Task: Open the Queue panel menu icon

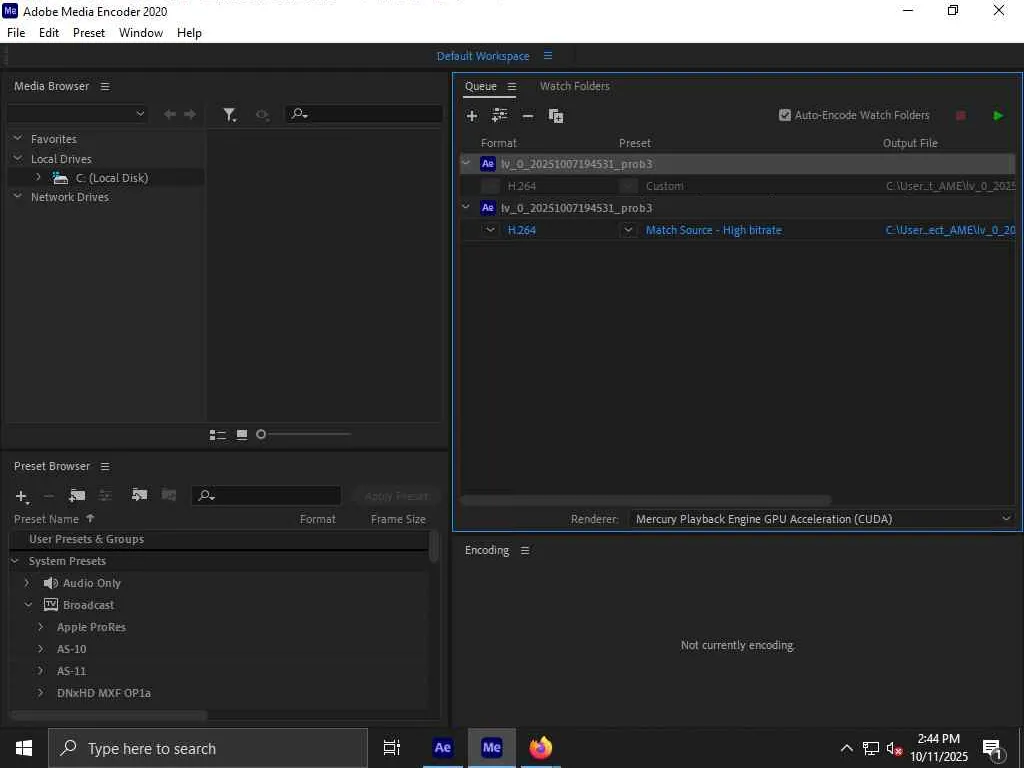Action: [x=512, y=86]
